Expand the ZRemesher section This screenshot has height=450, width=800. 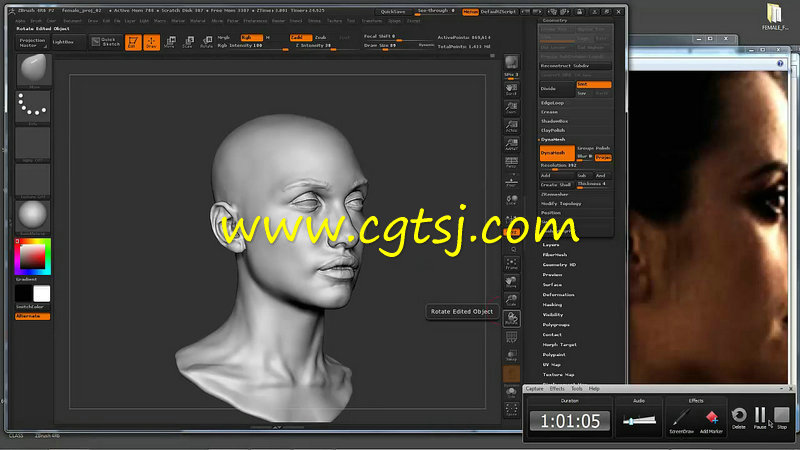pos(555,194)
